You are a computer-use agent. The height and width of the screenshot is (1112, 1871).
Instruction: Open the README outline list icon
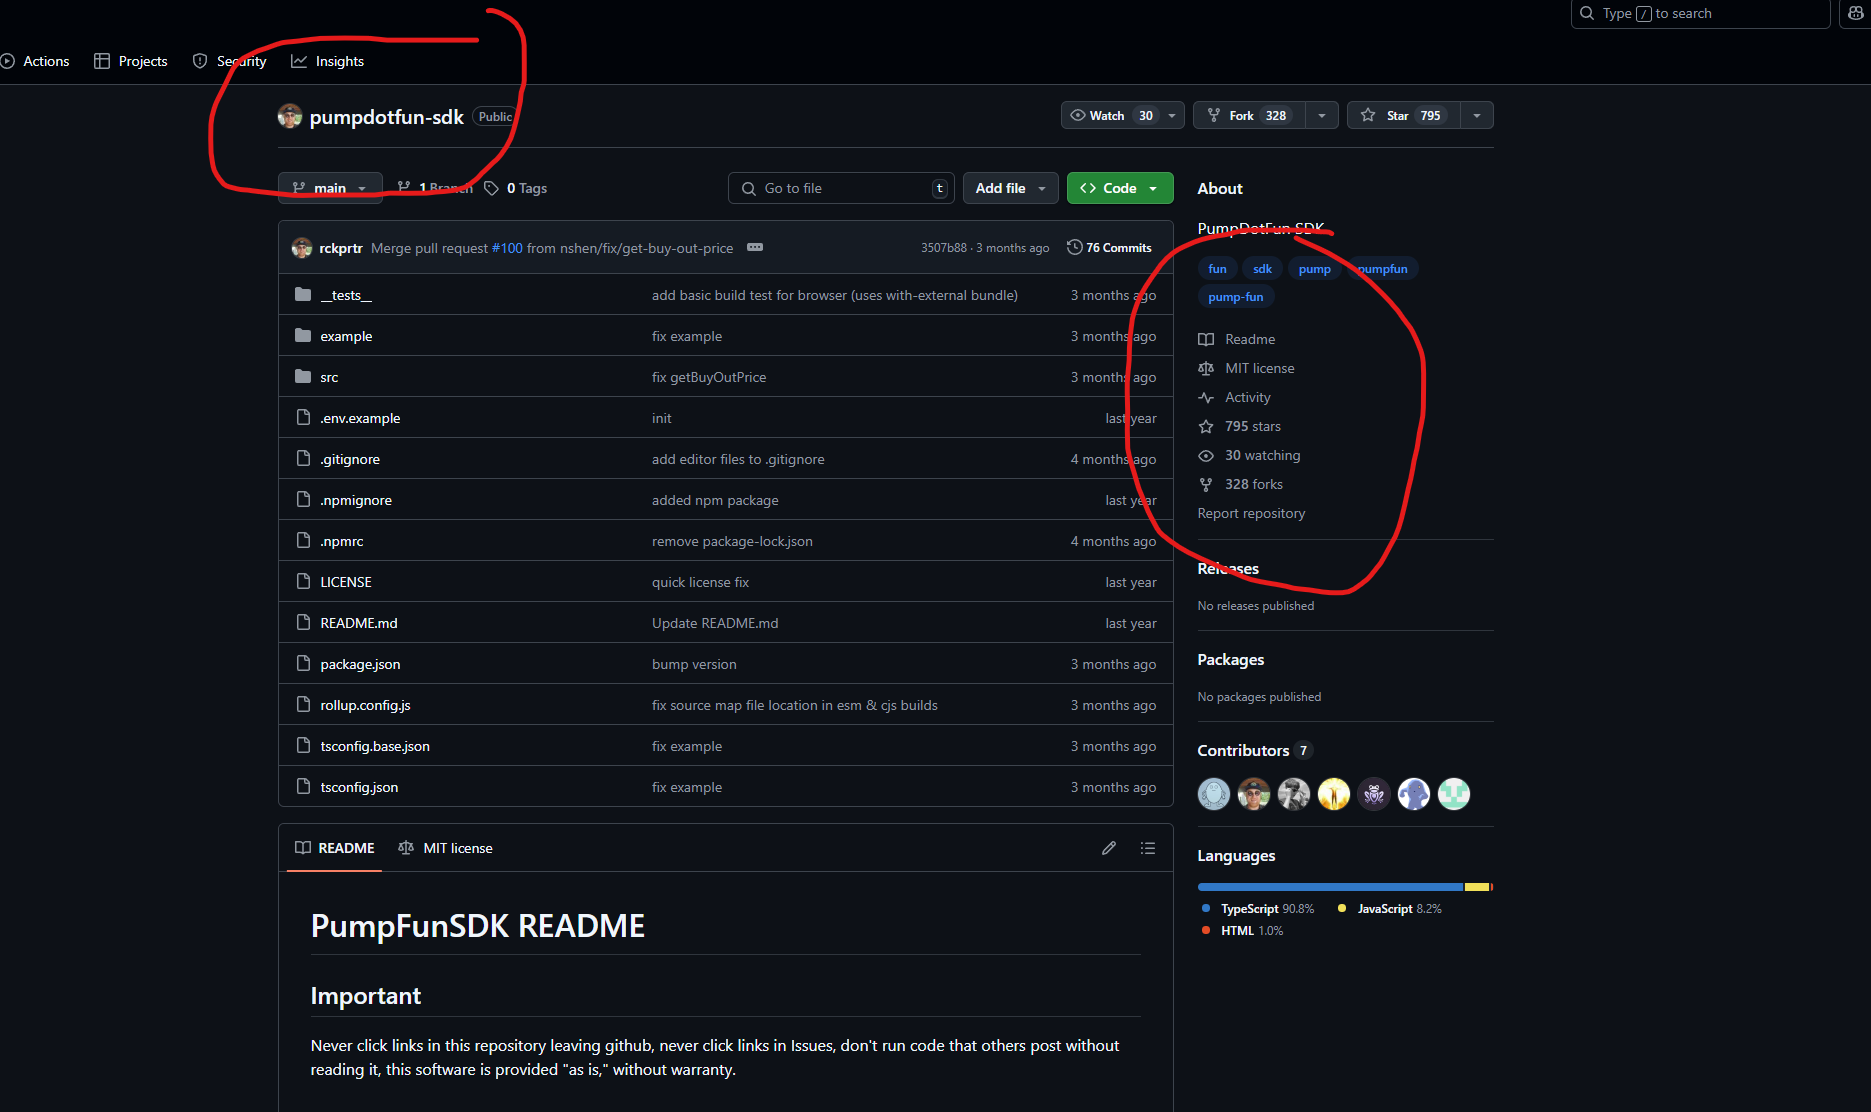tap(1147, 848)
